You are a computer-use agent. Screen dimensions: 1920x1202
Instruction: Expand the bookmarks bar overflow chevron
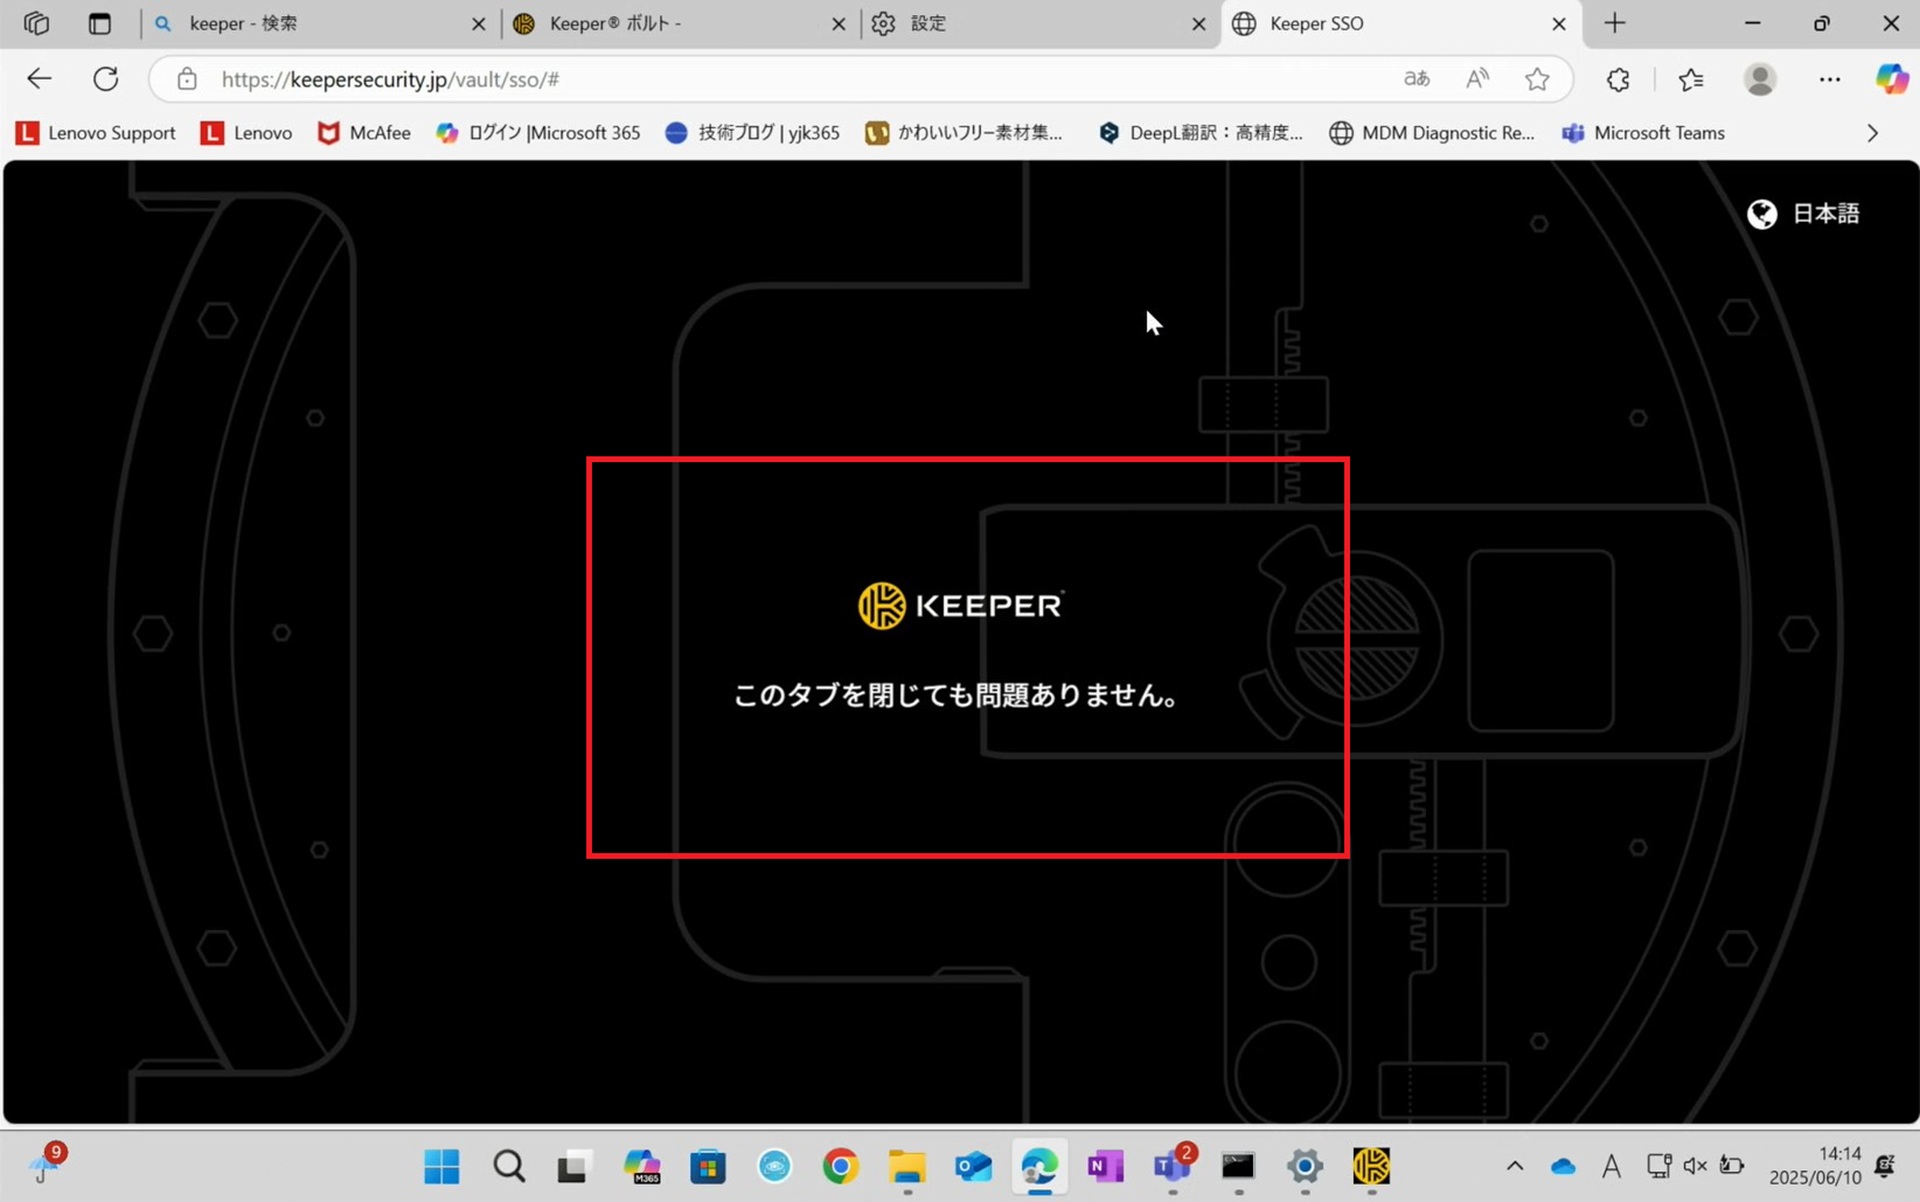tap(1872, 132)
